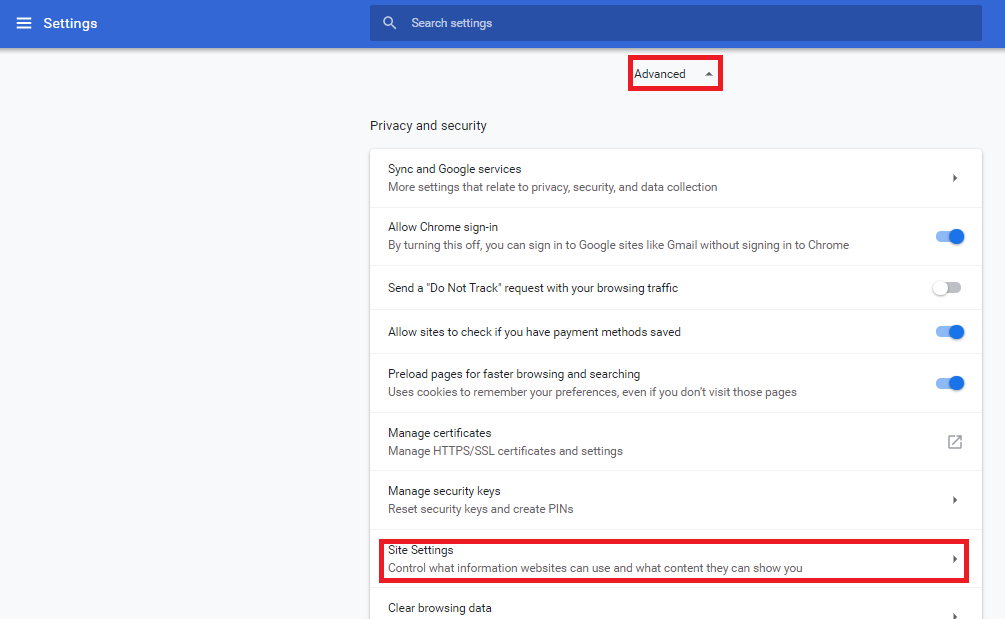Select the Manage security keys label
1005x619 pixels.
tap(444, 491)
